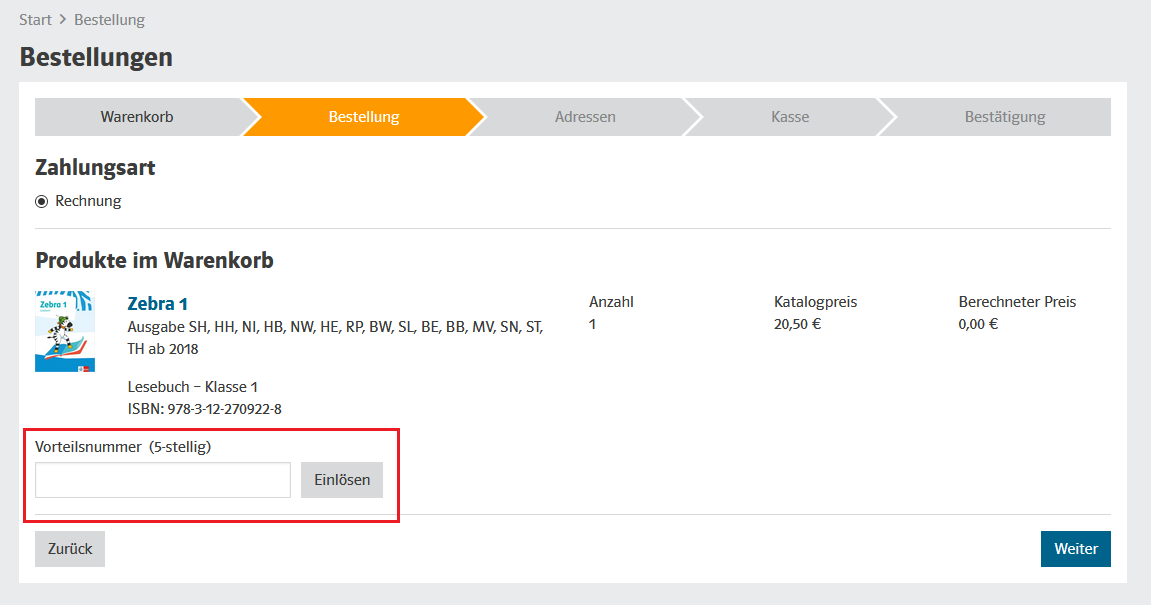Go back to the Warenkorb step
Screen dimensions: 1151x605
(137, 117)
